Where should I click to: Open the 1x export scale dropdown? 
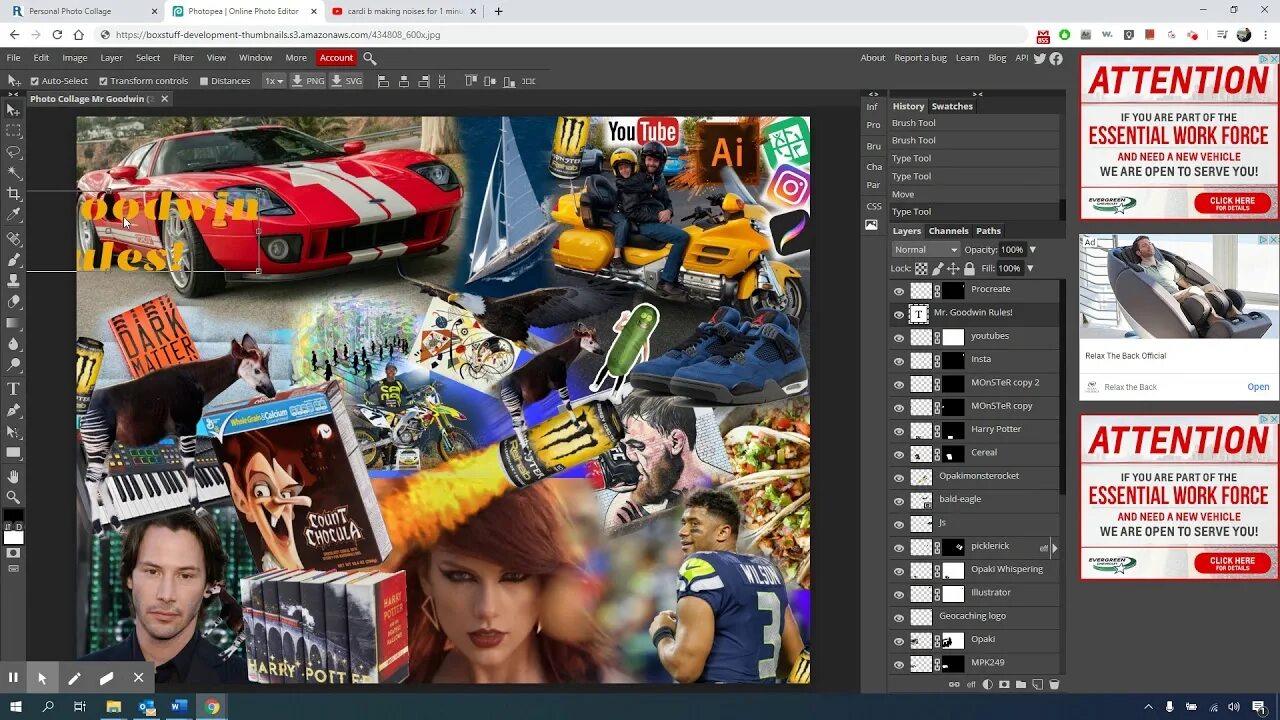pyautogui.click(x=273, y=81)
